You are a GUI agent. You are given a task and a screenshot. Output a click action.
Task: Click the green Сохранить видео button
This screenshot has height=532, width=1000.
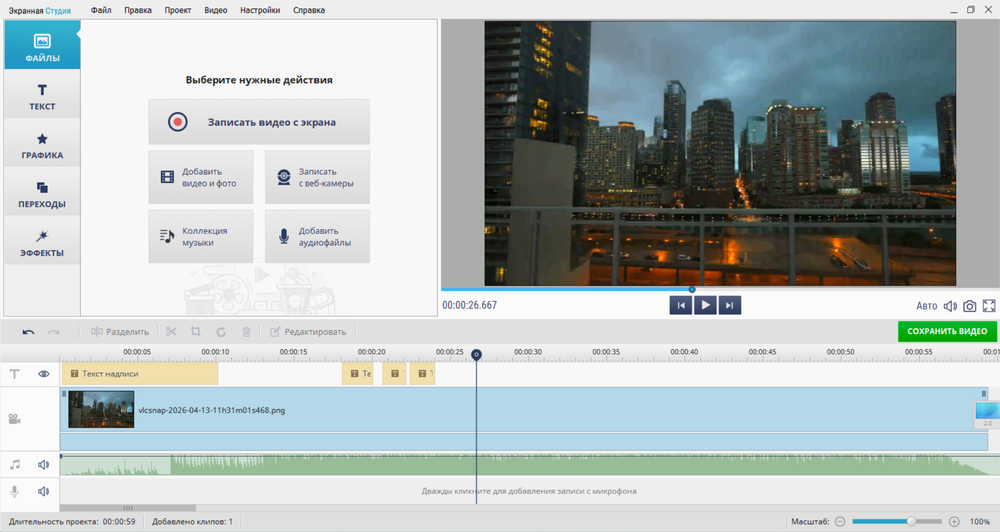[947, 331]
